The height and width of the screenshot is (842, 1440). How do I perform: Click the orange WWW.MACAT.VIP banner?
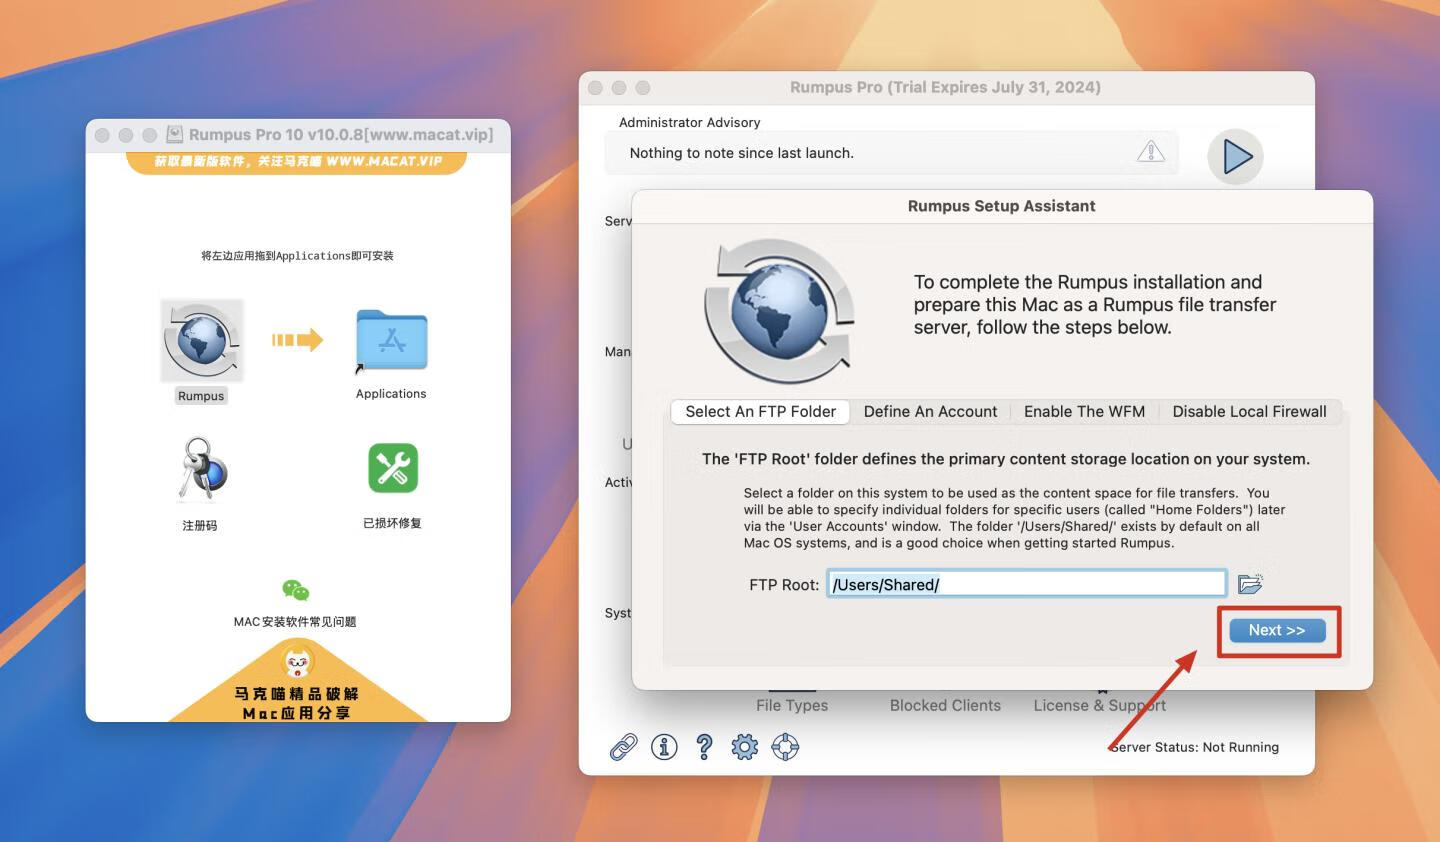297,162
